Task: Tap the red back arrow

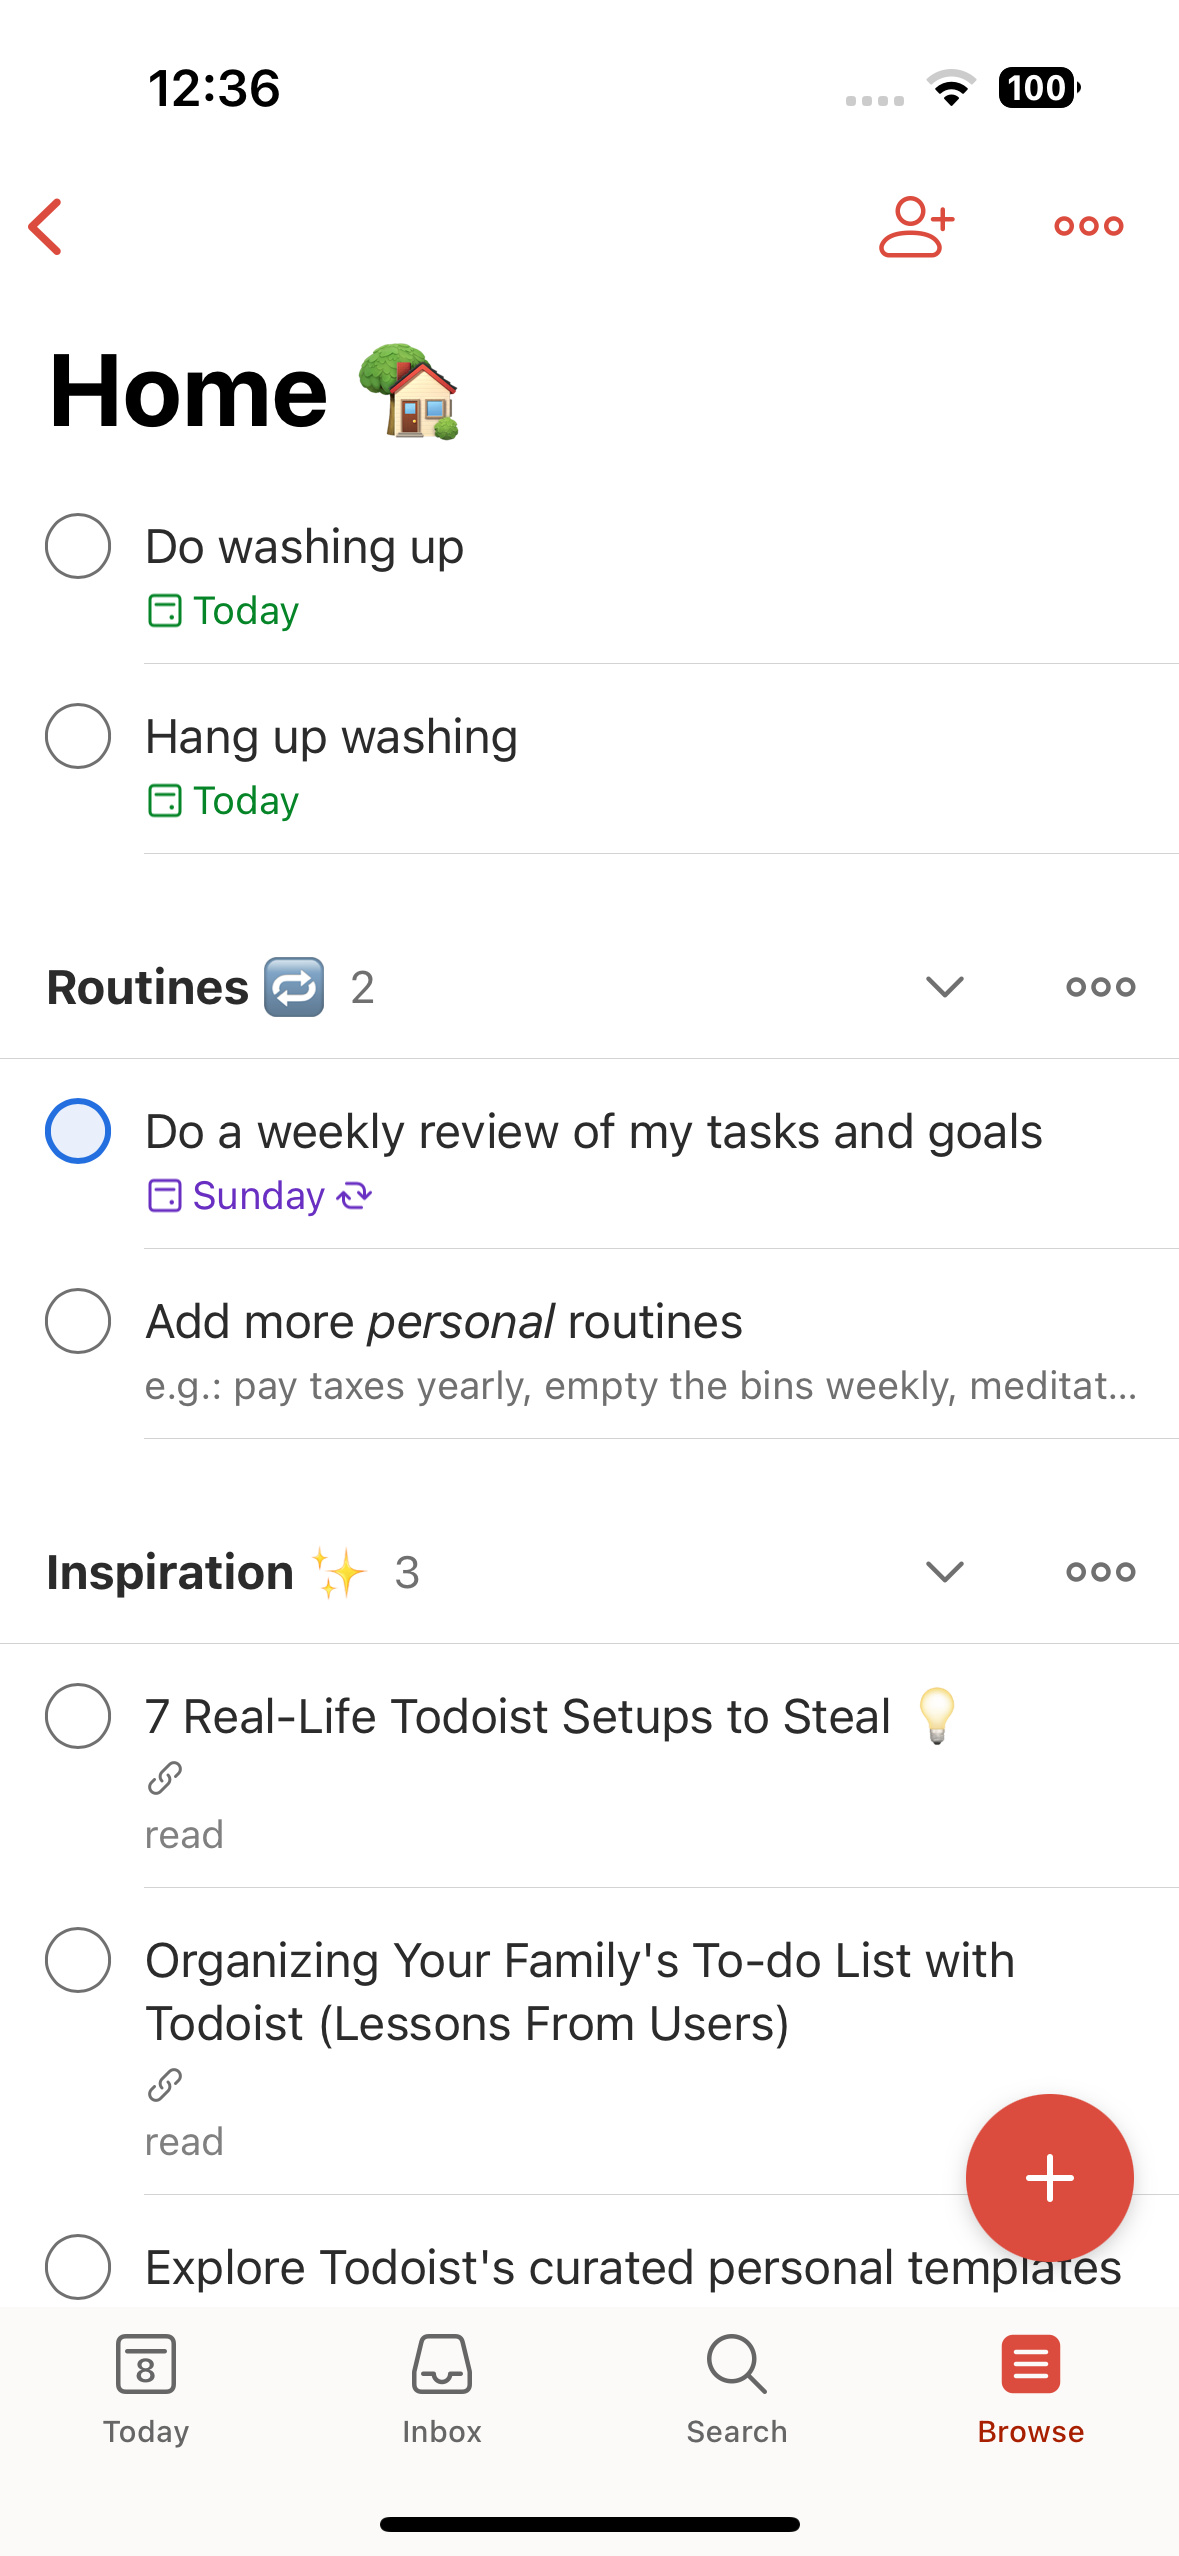Action: [46, 226]
